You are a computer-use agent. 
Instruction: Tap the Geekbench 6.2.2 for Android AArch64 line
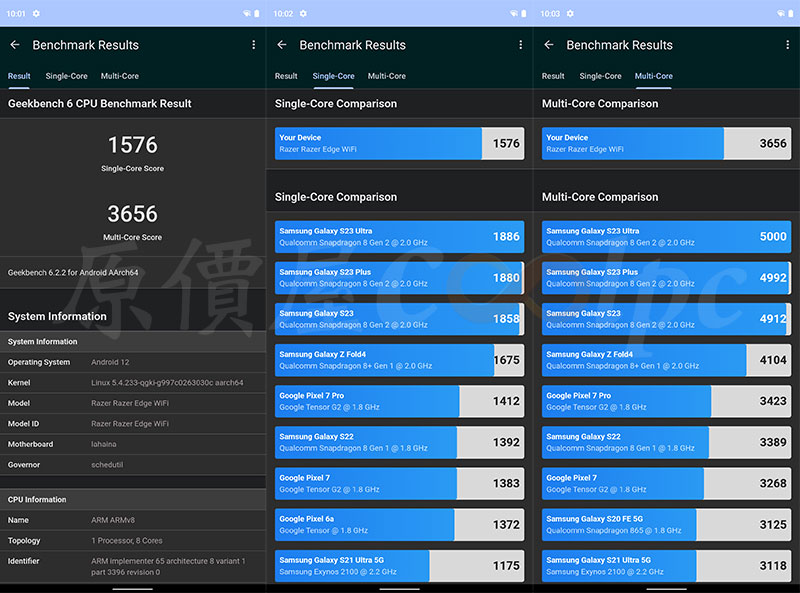tap(73, 273)
